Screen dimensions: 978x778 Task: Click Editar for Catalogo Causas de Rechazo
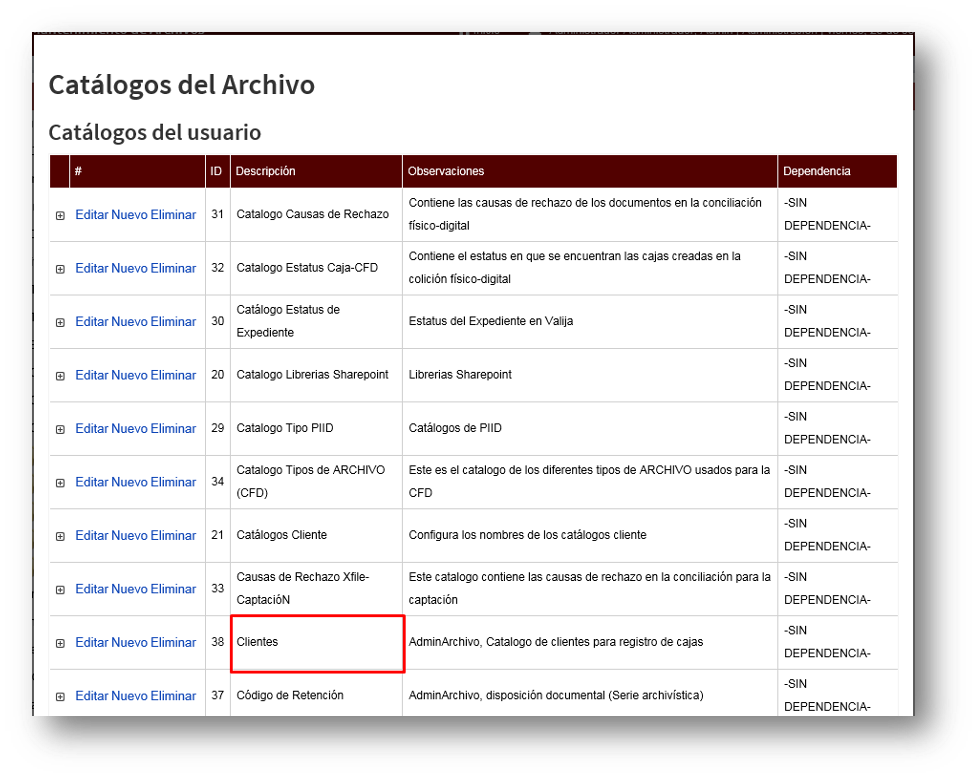(x=91, y=214)
